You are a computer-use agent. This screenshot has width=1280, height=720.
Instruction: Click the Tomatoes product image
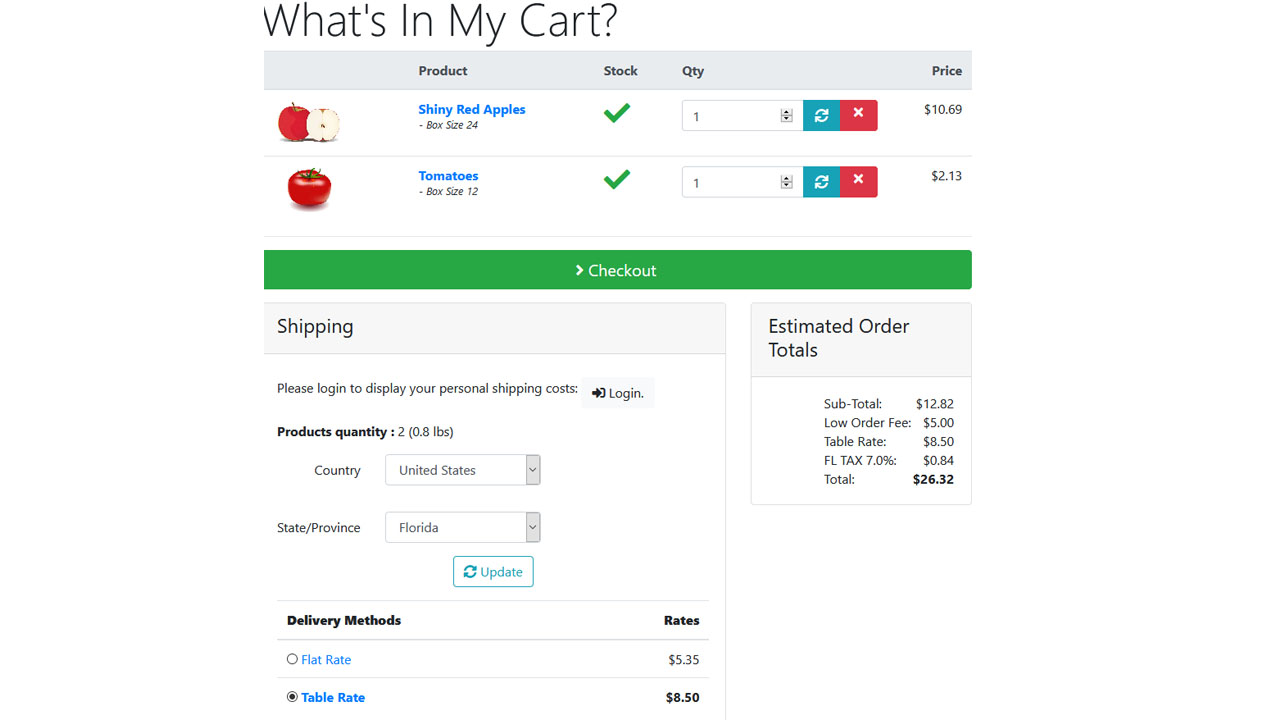pos(309,189)
